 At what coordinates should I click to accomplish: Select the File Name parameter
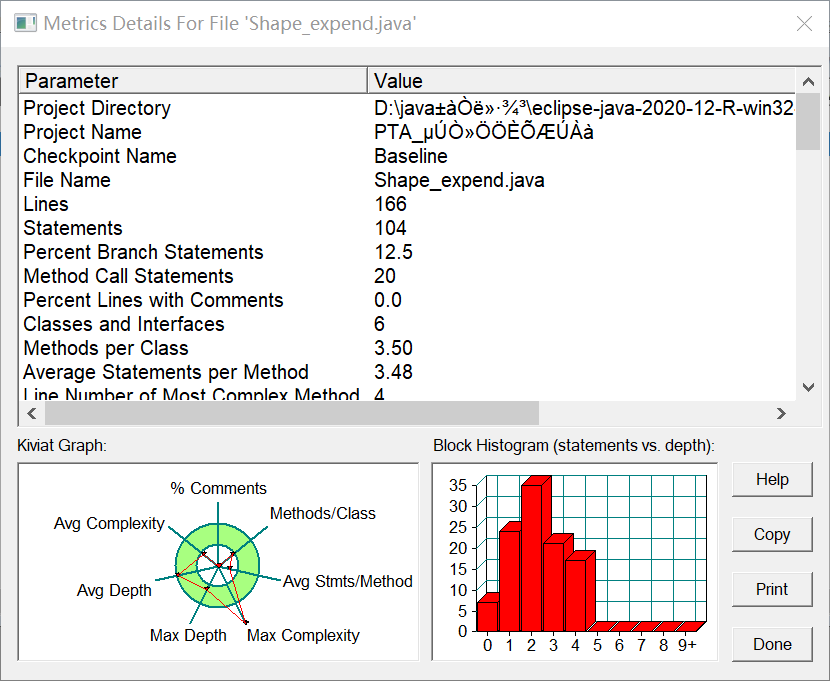(67, 180)
